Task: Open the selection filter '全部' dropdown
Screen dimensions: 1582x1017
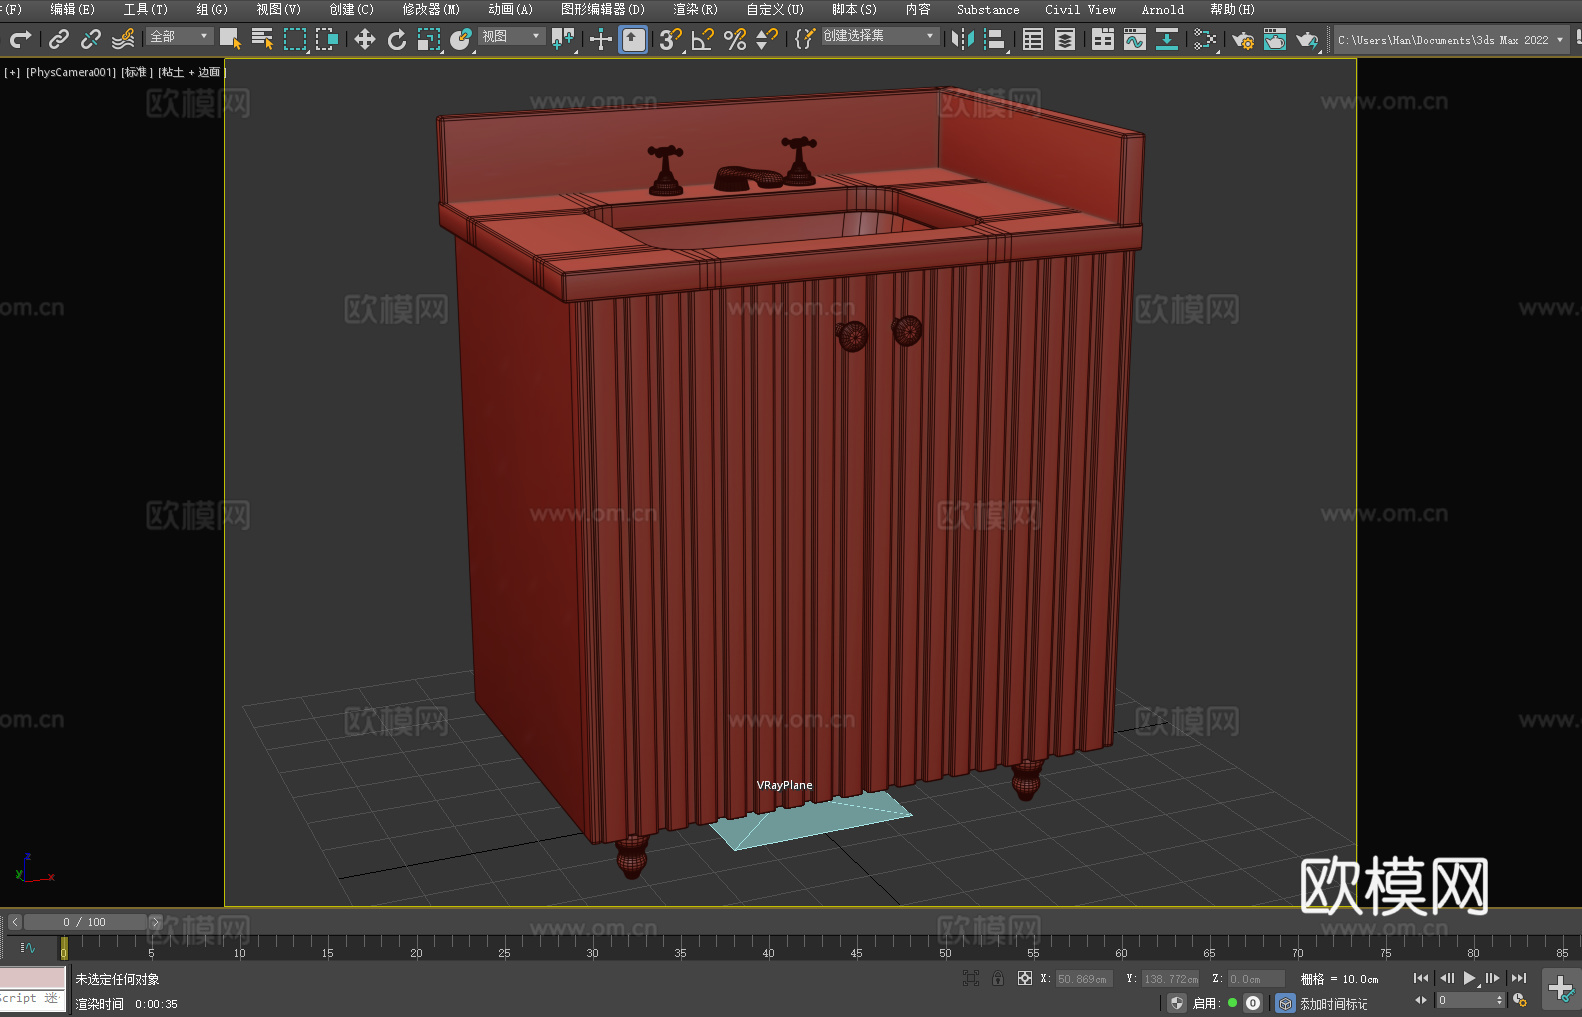Action: click(x=179, y=36)
